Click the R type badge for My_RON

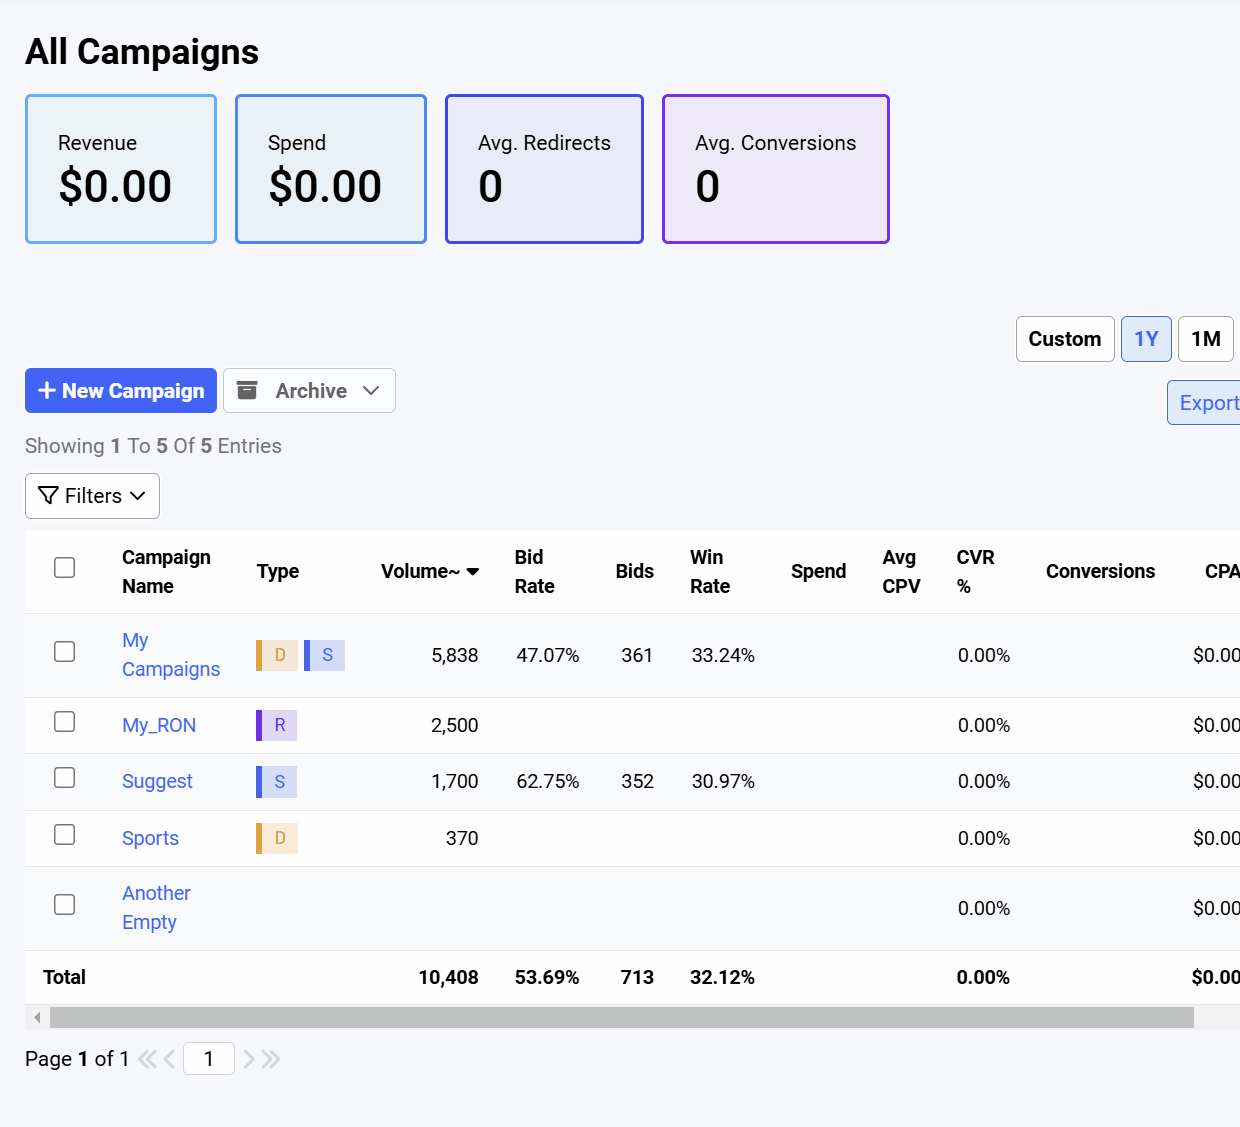click(x=278, y=725)
